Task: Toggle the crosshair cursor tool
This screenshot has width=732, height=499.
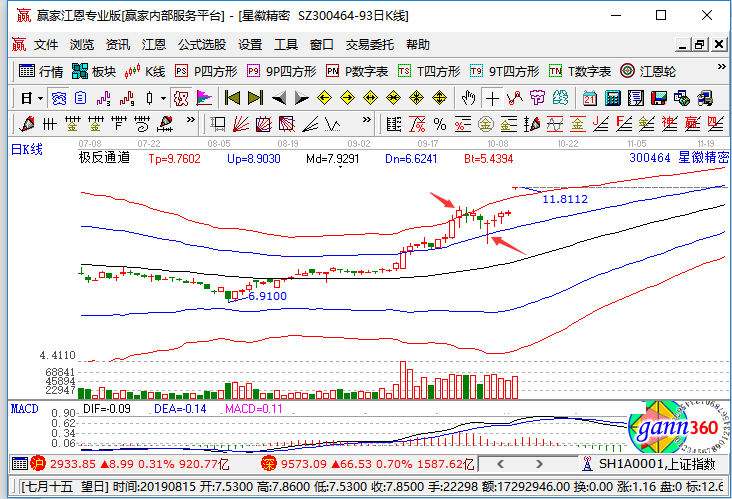Action: [x=492, y=98]
